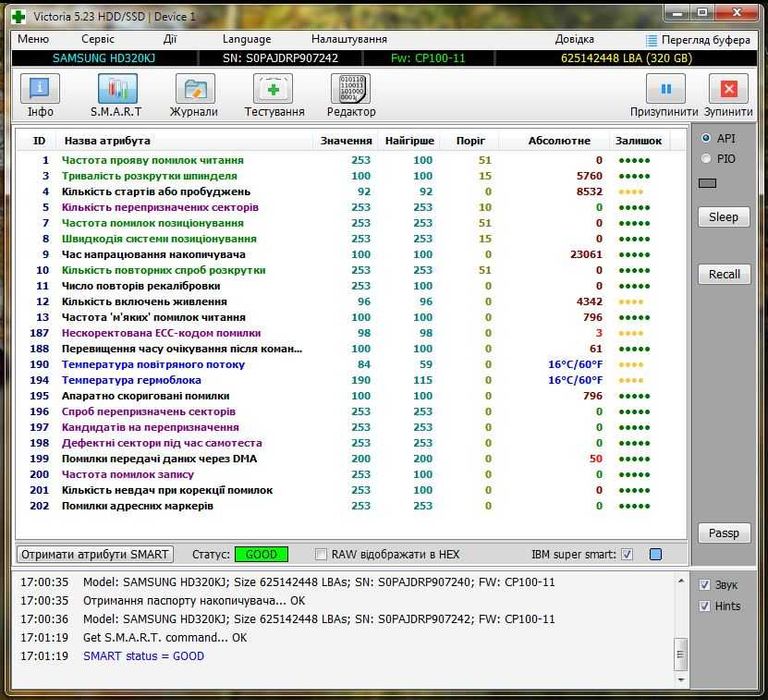Click the absolute value 23061

click(586, 254)
